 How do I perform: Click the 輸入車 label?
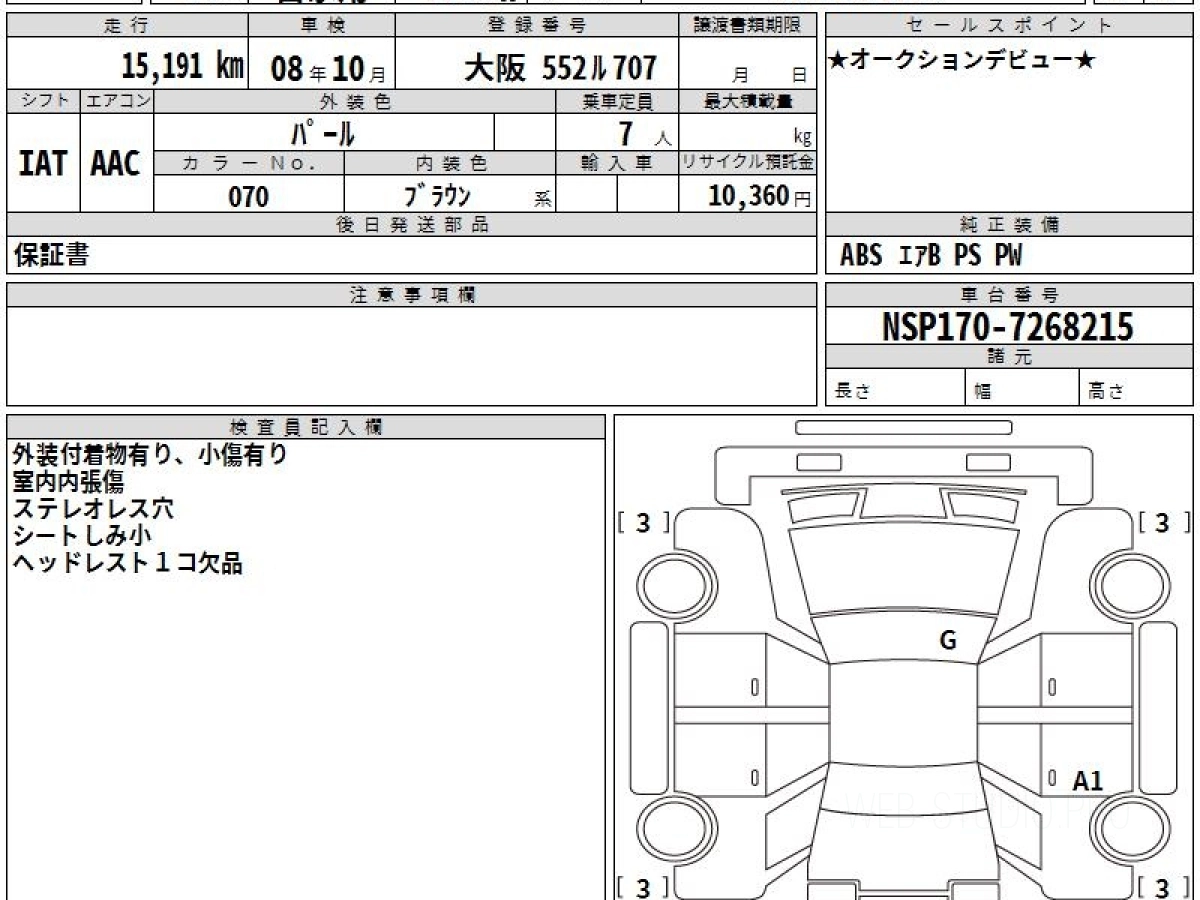click(617, 163)
